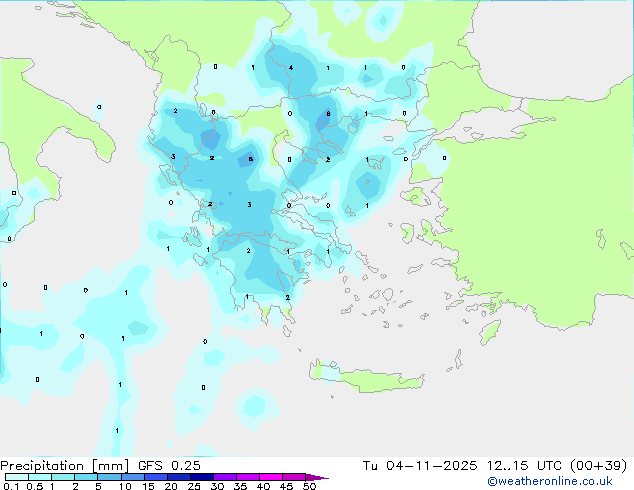634x490 pixels.
Task: Click the map precipitation value '8'
Action: point(328,114)
